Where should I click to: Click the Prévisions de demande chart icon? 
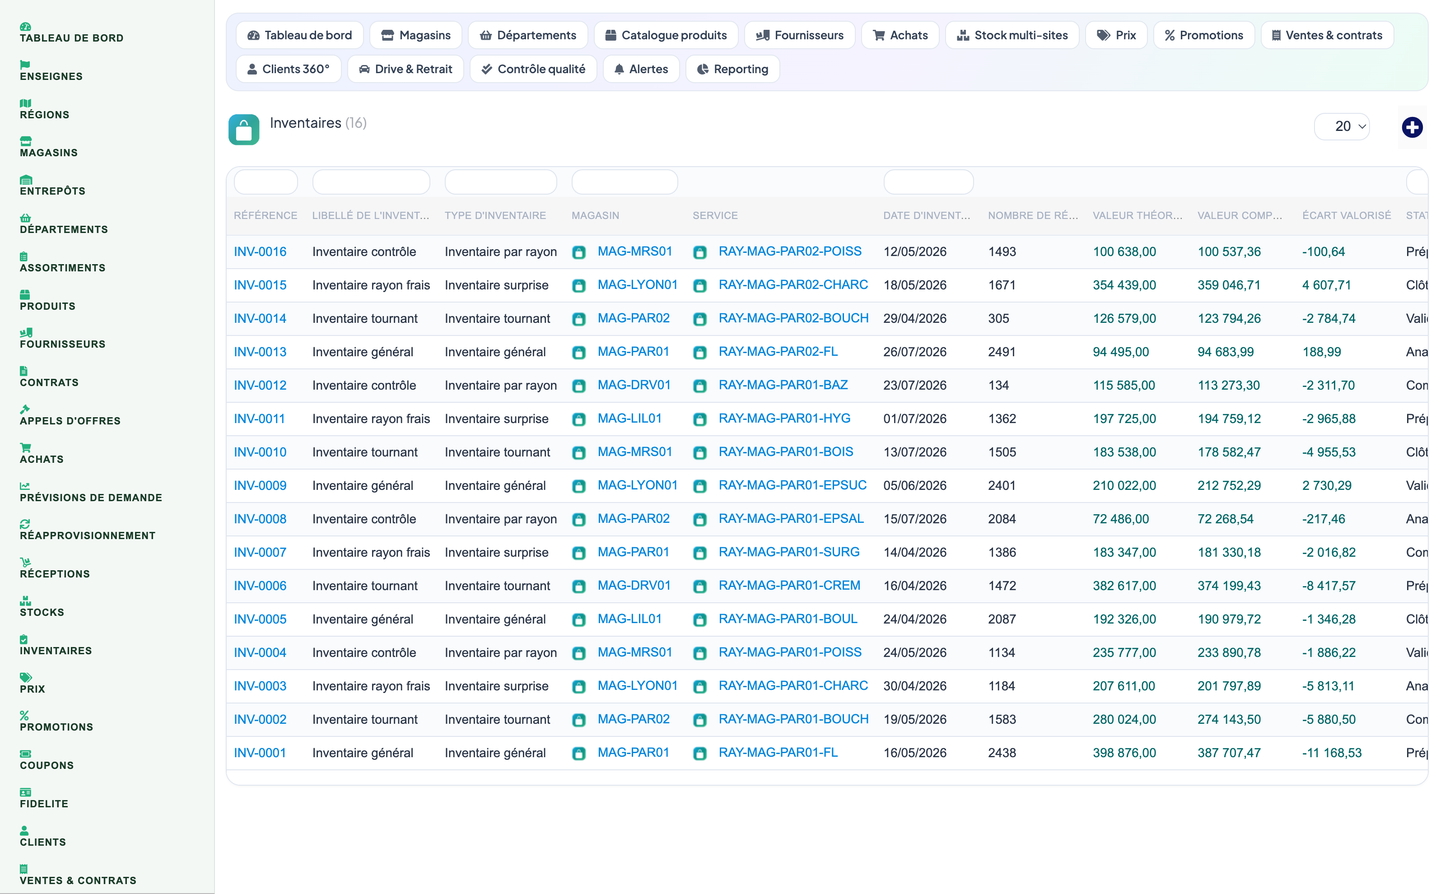pyautogui.click(x=25, y=486)
